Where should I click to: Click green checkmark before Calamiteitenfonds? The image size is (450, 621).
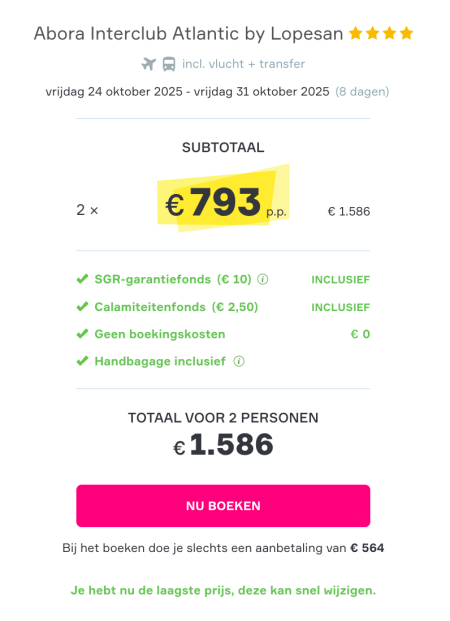[x=82, y=307]
